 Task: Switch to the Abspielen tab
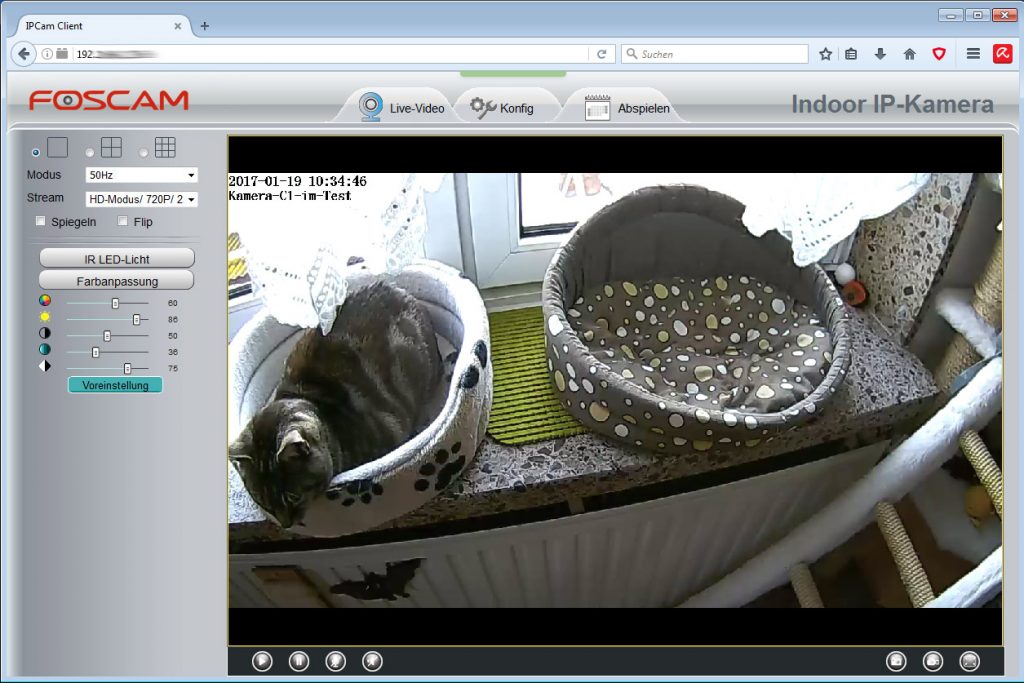coord(628,108)
